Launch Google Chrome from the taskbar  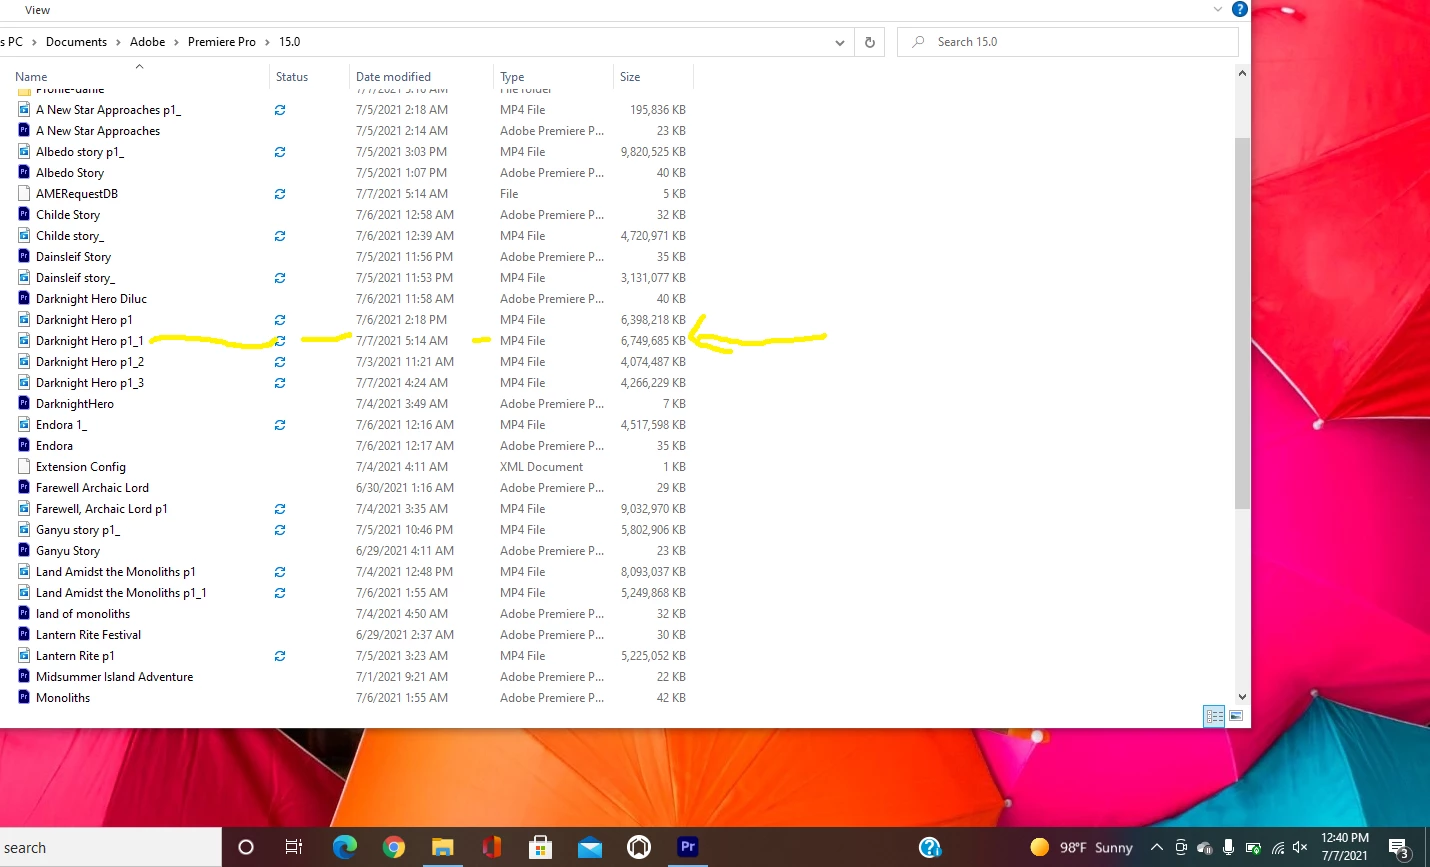tap(394, 847)
